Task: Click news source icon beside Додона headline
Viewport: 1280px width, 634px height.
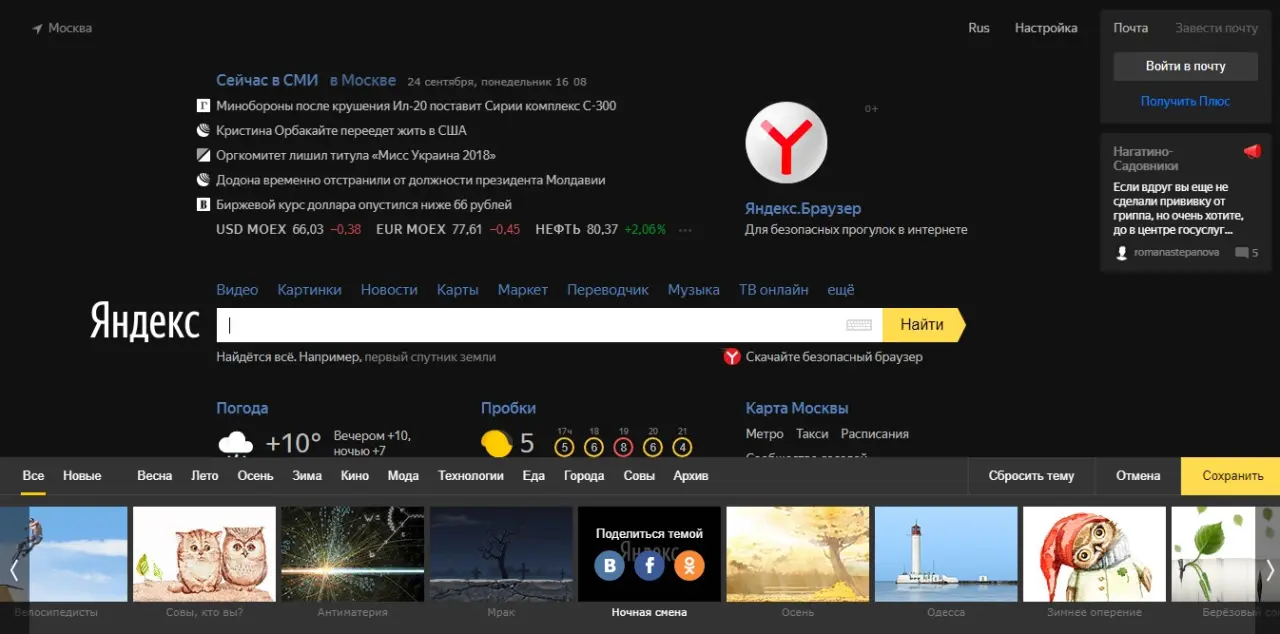Action: point(203,181)
